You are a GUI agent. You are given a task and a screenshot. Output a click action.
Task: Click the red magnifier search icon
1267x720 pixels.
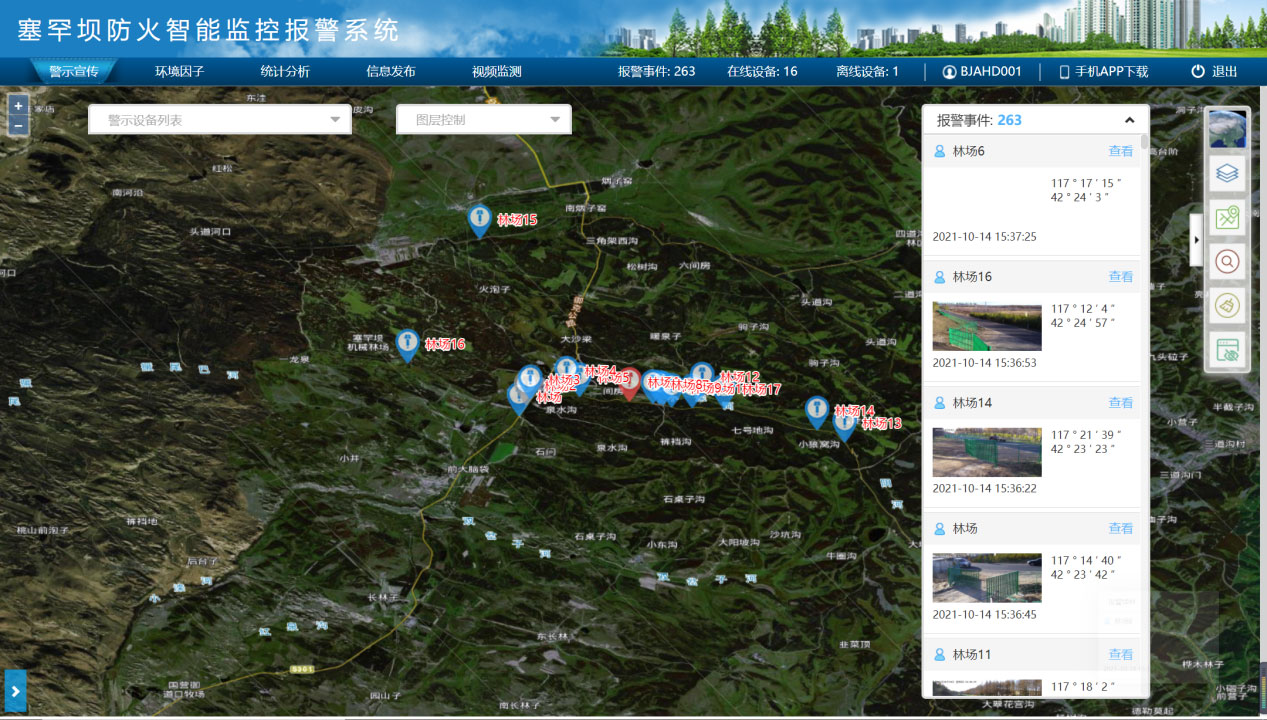(1227, 261)
